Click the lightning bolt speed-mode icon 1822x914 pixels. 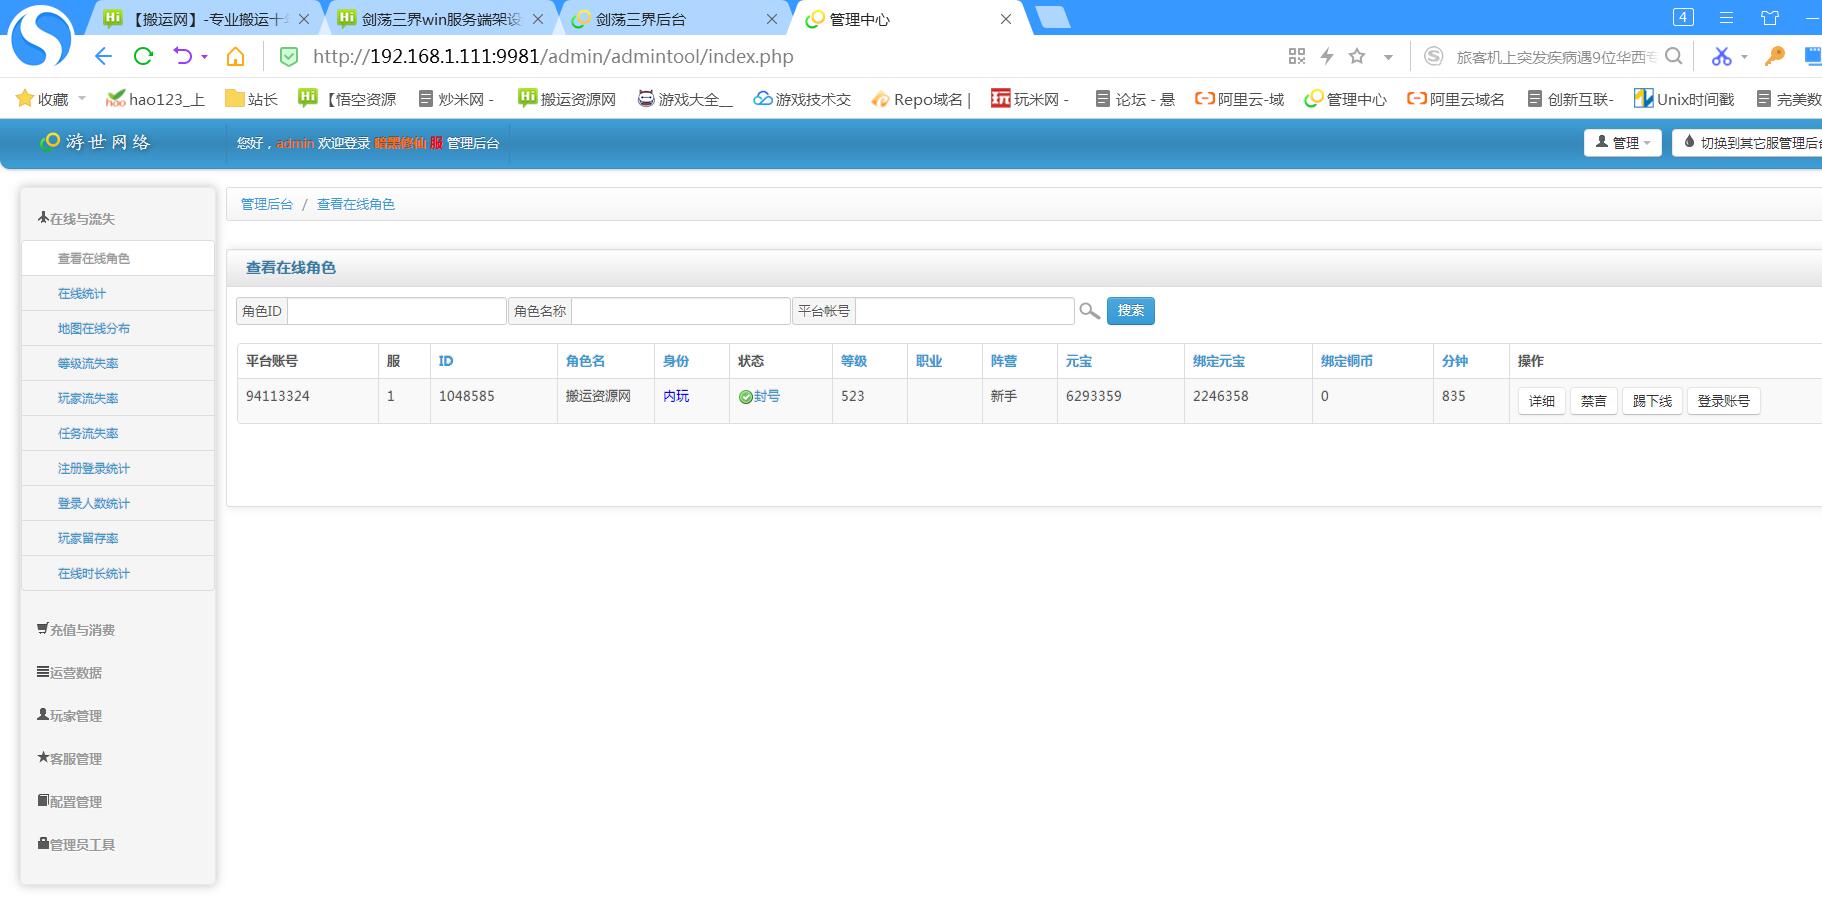click(x=1327, y=56)
